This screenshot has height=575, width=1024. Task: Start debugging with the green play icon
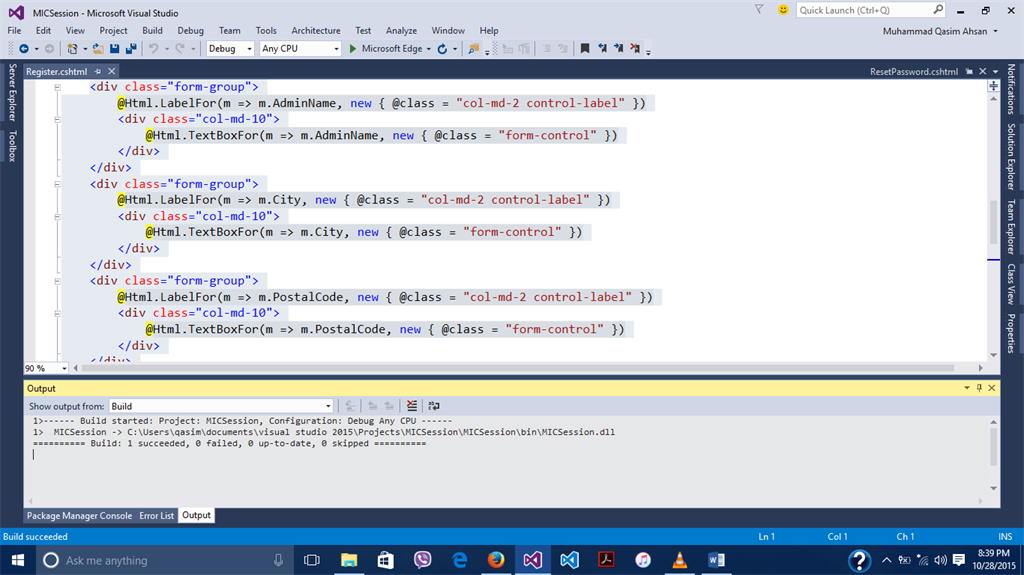[x=352, y=48]
